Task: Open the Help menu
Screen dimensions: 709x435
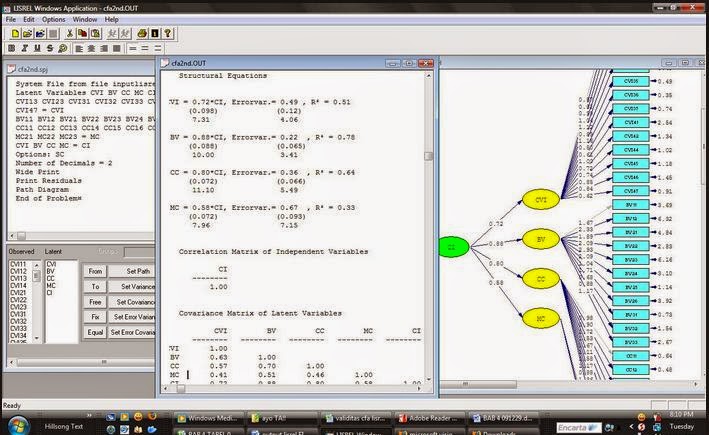Action: [112, 19]
